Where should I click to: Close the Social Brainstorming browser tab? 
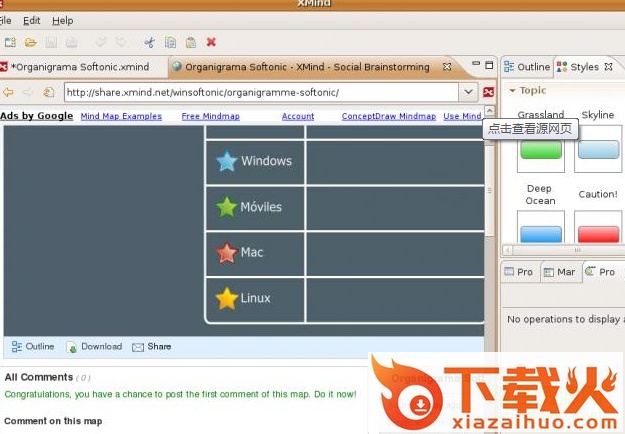[x=447, y=67]
